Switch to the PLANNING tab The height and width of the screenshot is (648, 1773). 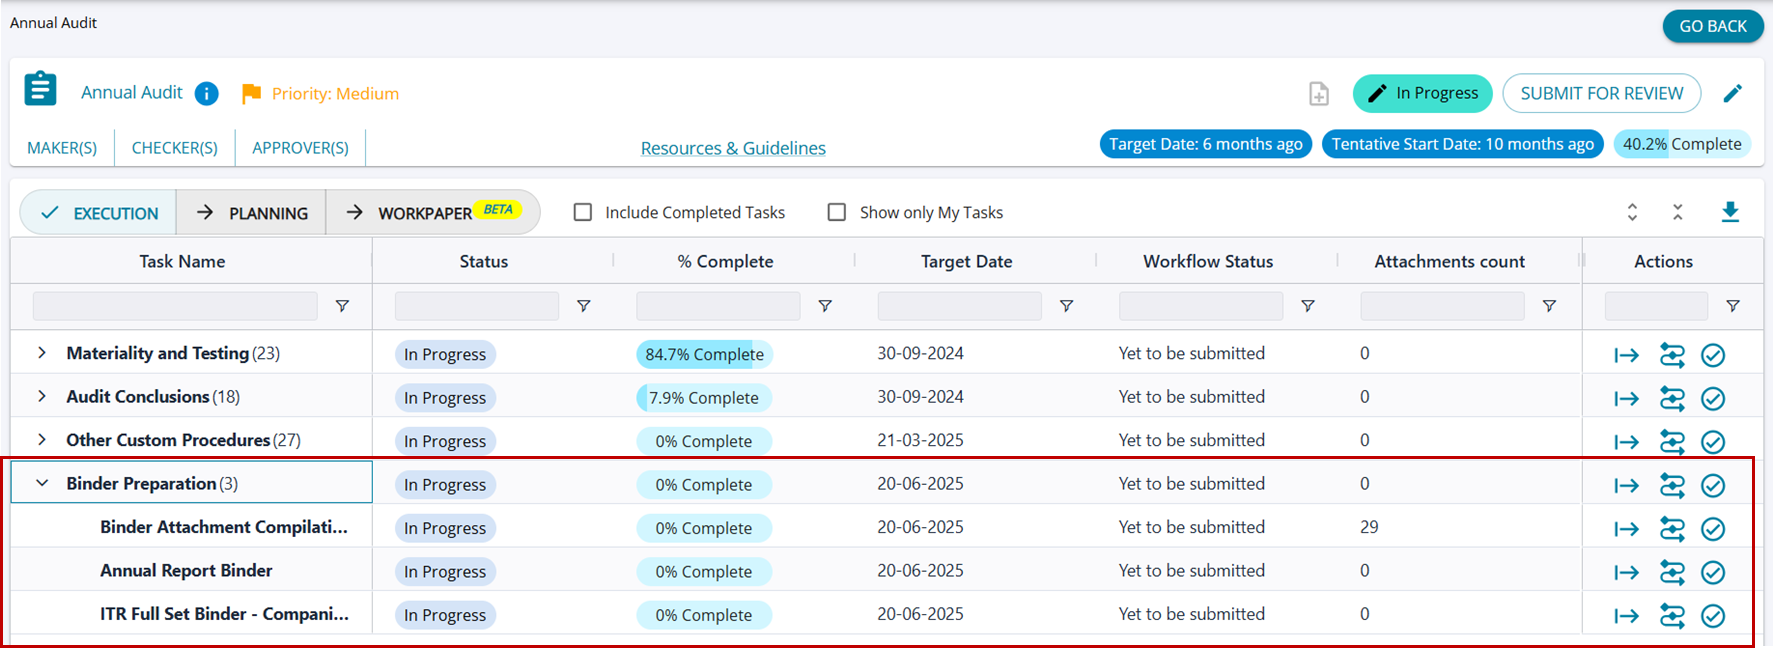click(x=252, y=213)
